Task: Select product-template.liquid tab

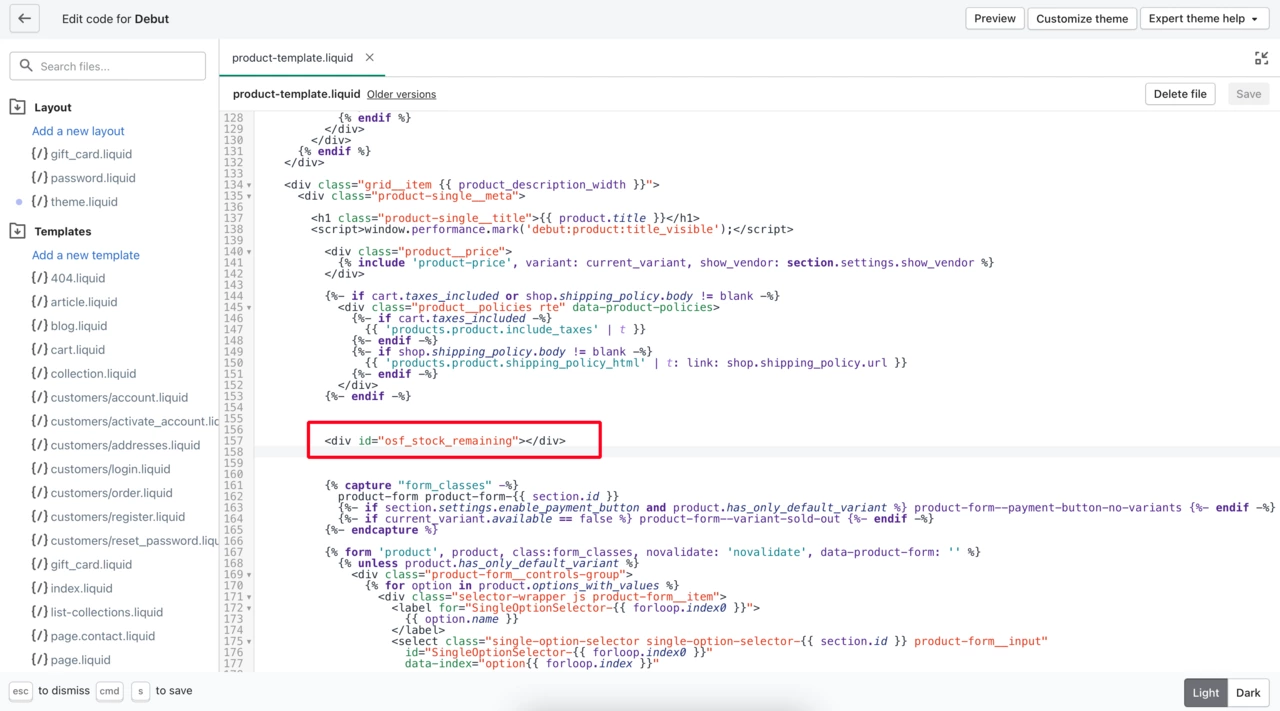Action: coord(292,58)
